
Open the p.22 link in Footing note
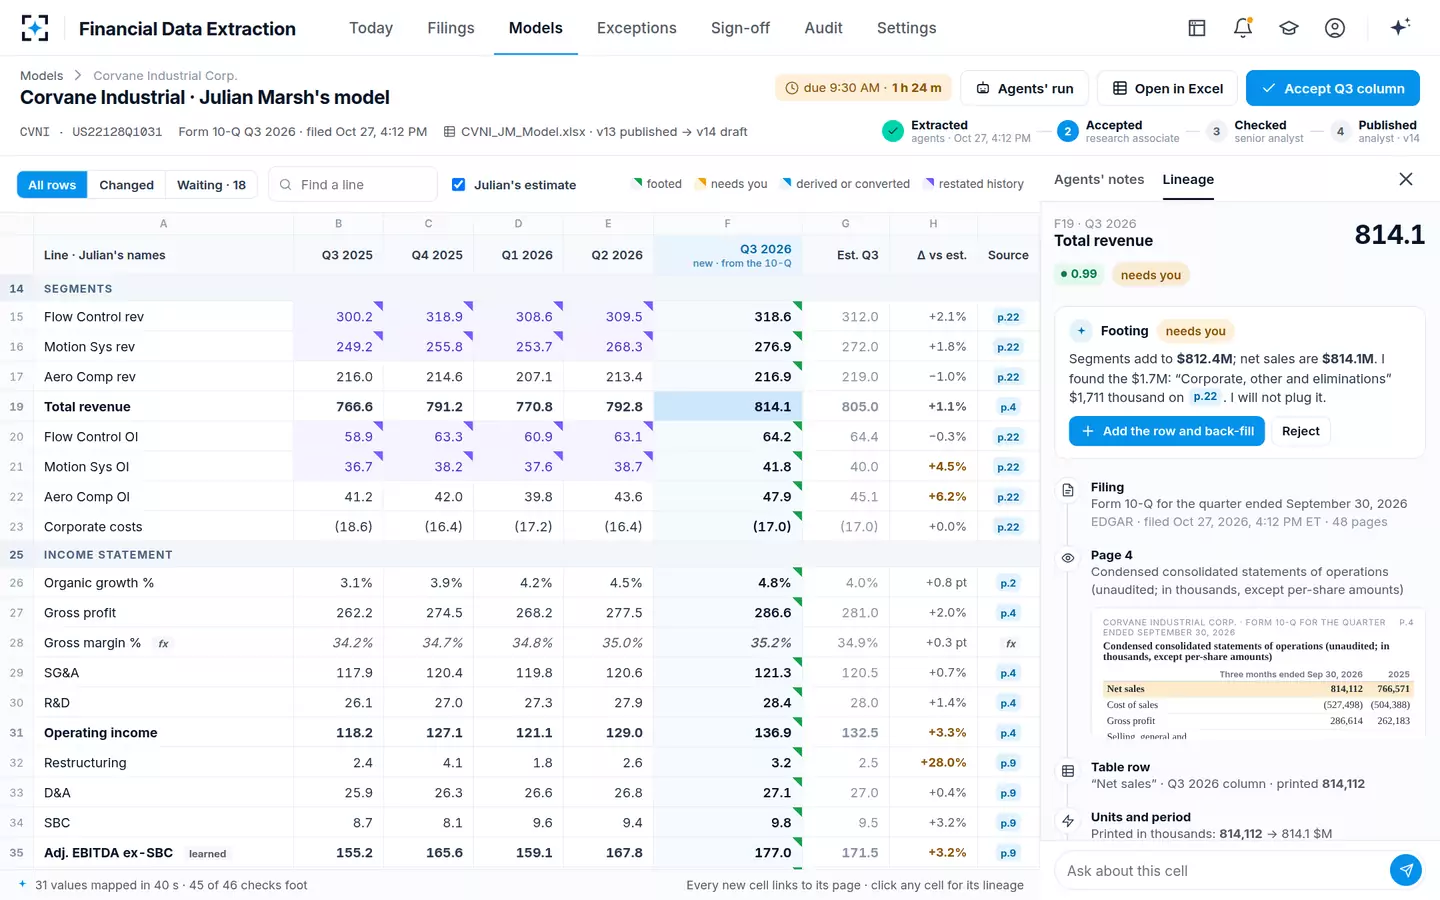[1205, 397]
